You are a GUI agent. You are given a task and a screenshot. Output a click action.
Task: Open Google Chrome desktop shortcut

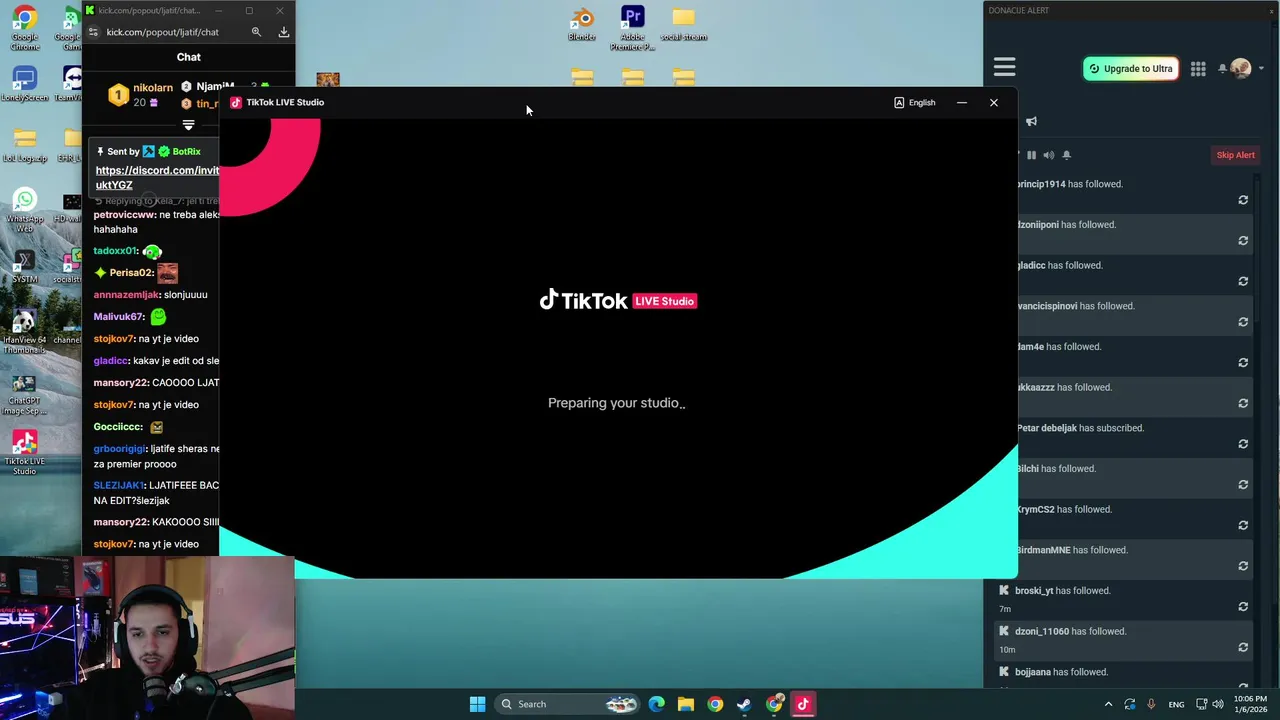pyautogui.click(x=25, y=27)
